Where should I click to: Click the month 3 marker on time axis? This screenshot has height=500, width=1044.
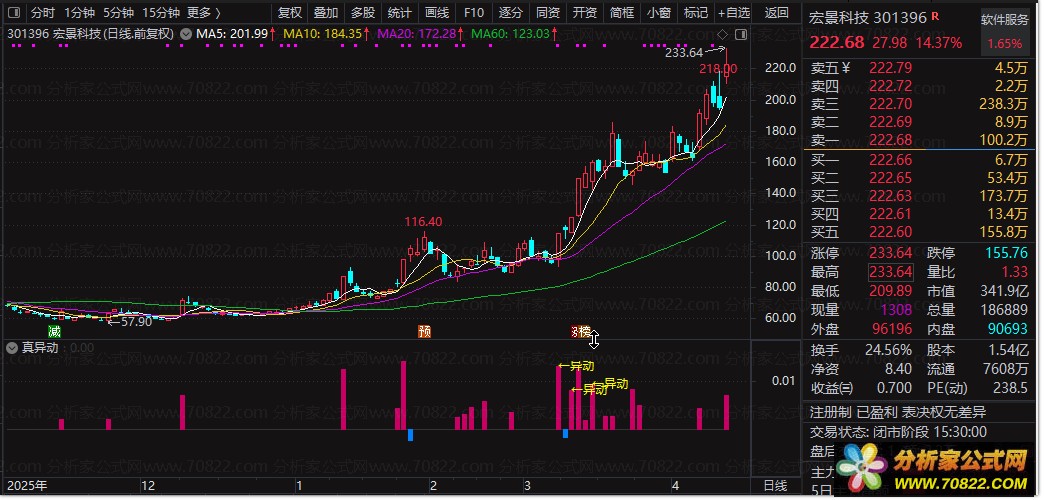pos(526,485)
